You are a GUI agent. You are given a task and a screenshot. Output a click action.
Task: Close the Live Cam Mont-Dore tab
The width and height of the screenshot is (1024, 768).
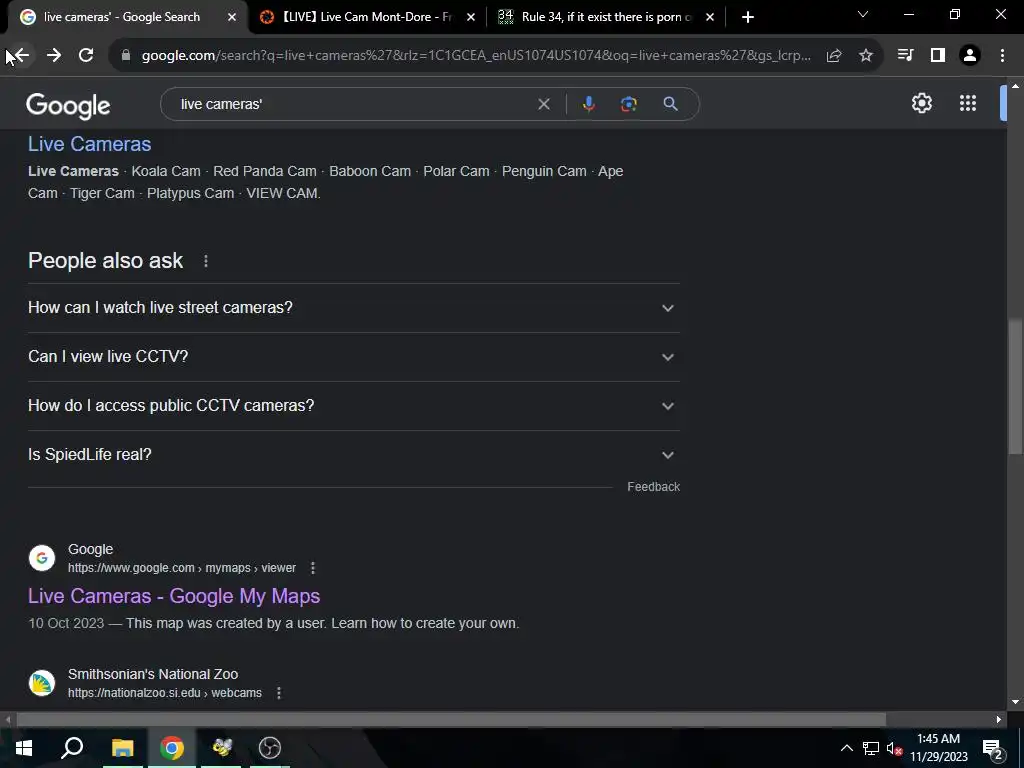click(471, 18)
